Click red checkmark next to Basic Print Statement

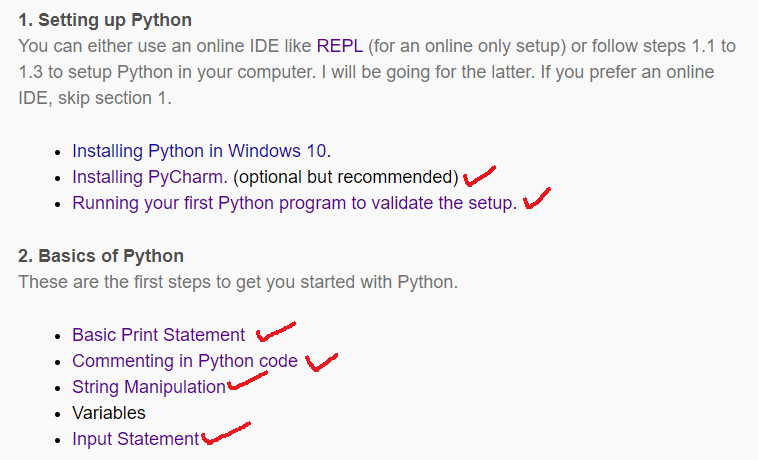[276, 331]
